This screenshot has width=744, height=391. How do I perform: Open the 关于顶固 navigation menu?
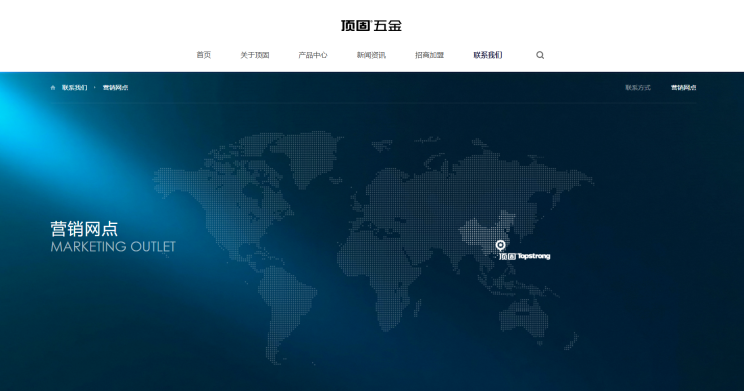pos(255,55)
